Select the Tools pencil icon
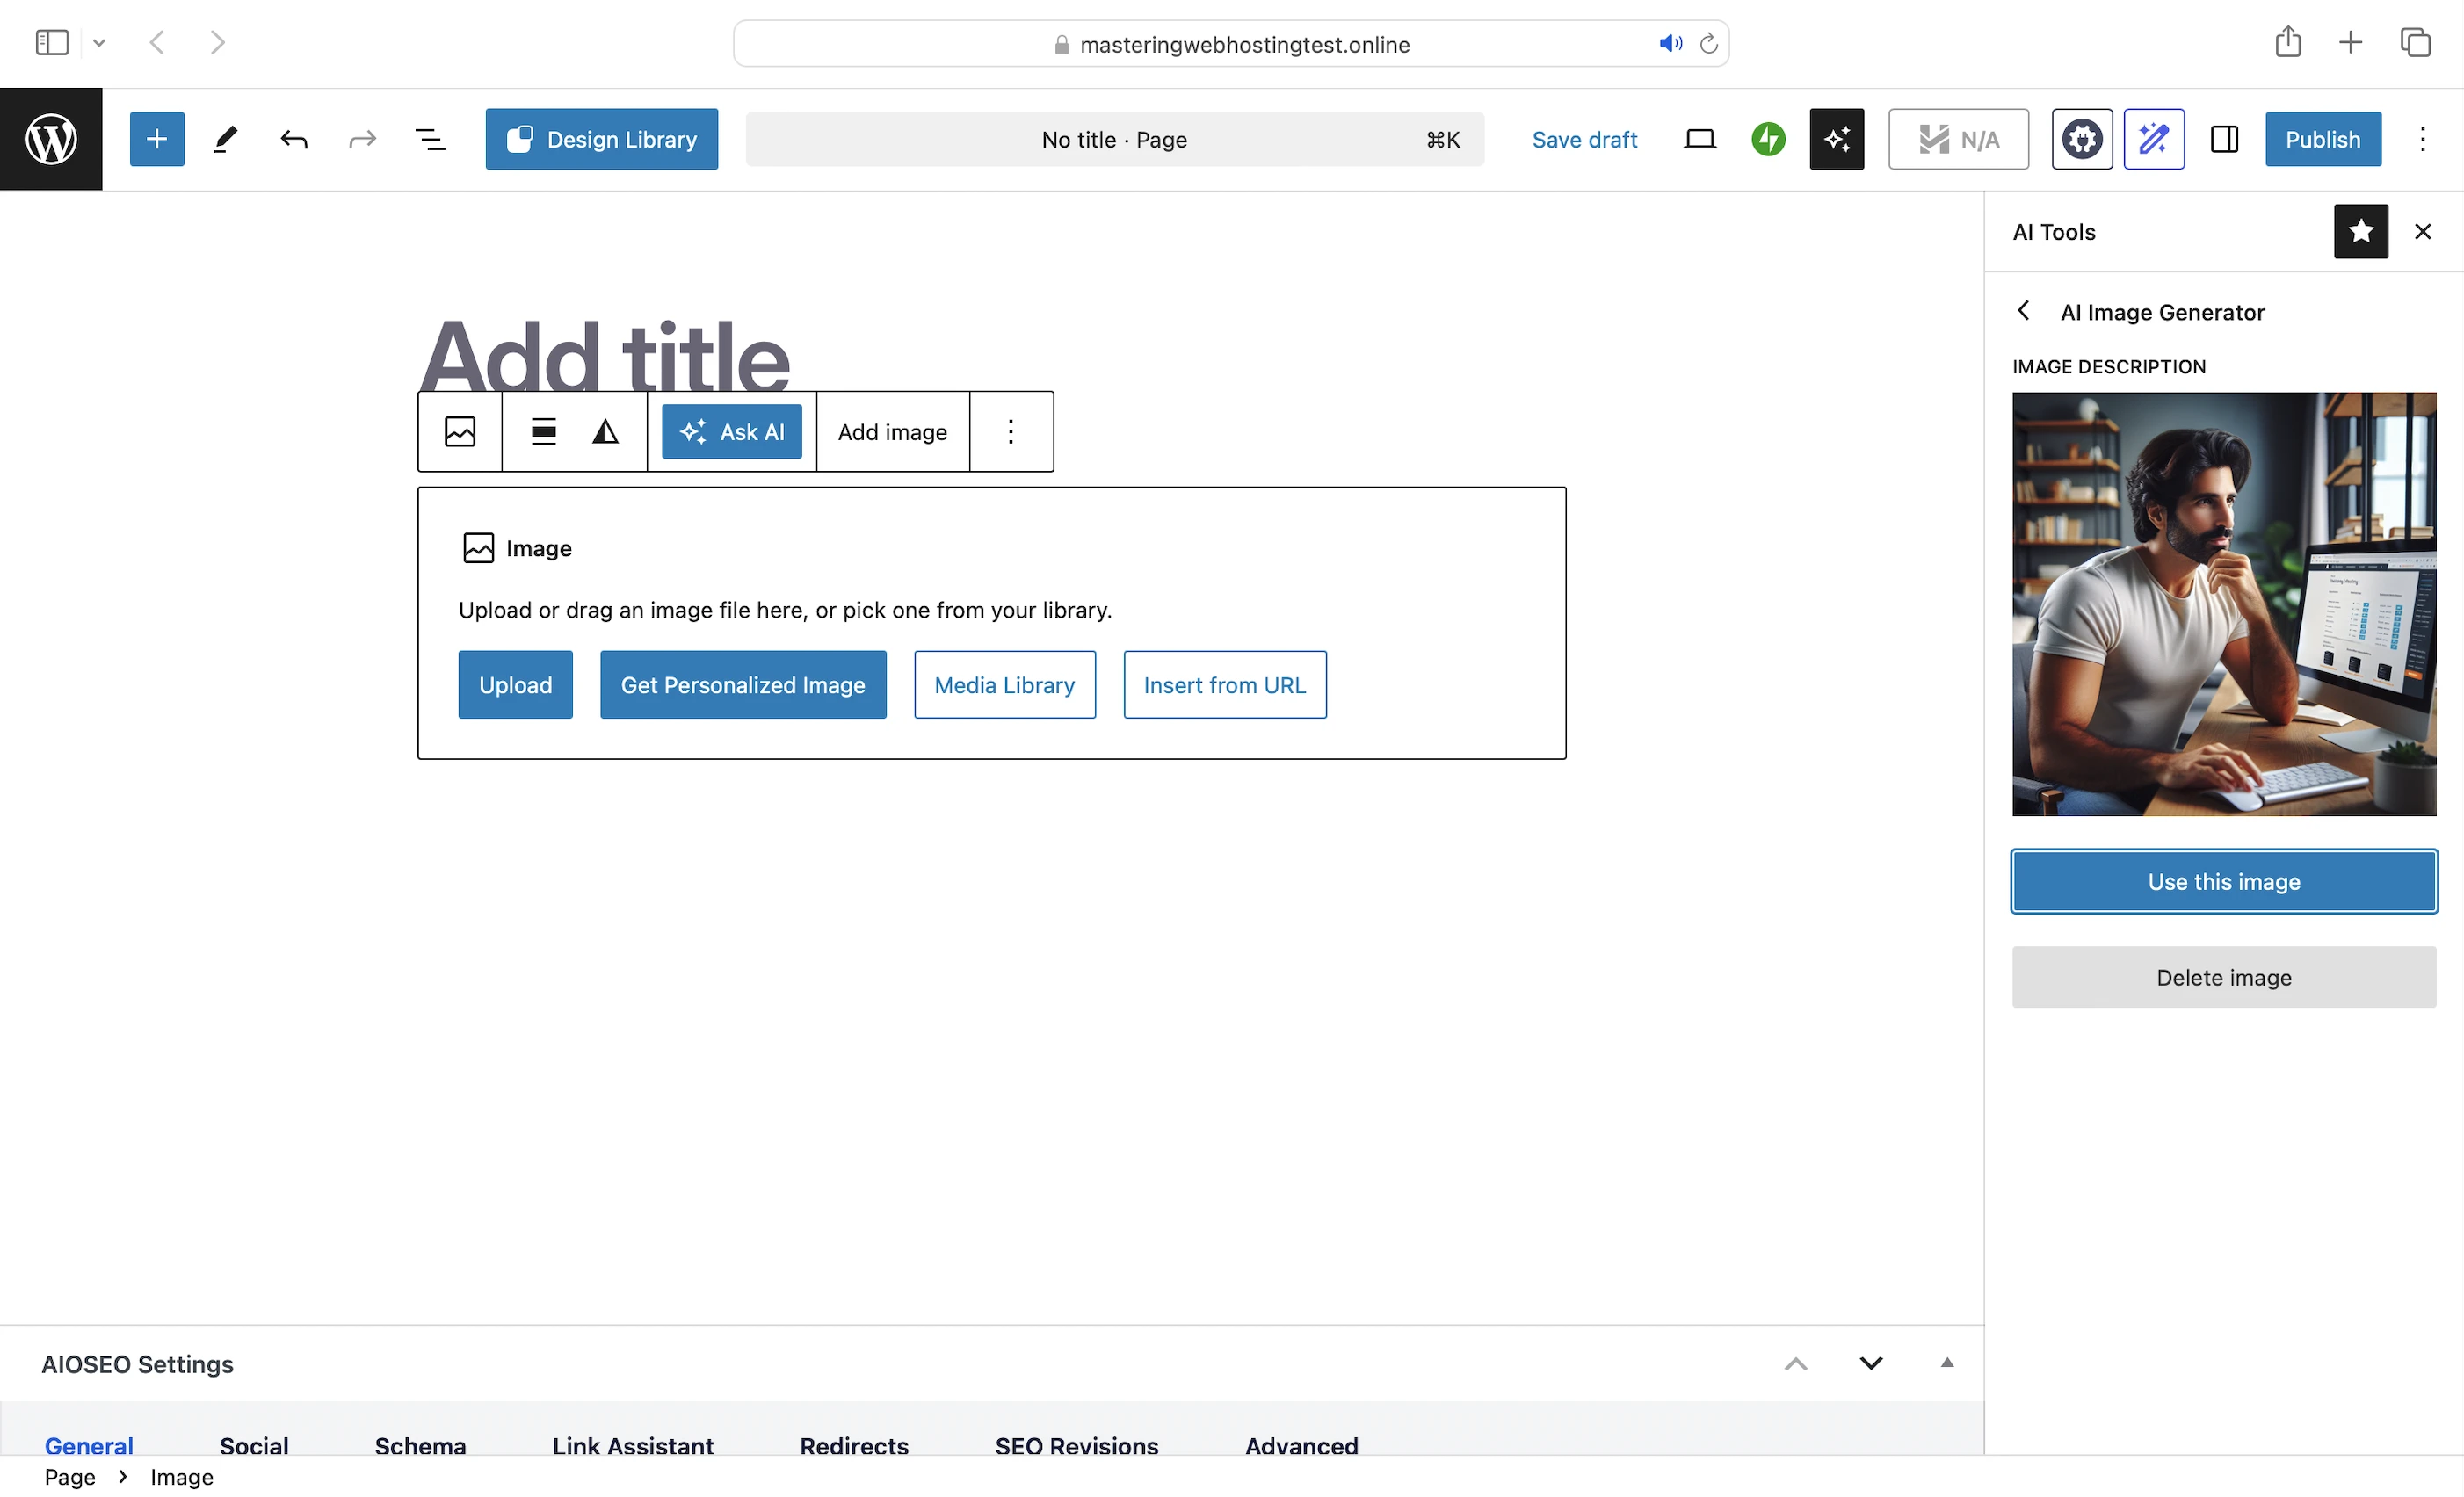The image size is (2464, 1497). pos(226,139)
